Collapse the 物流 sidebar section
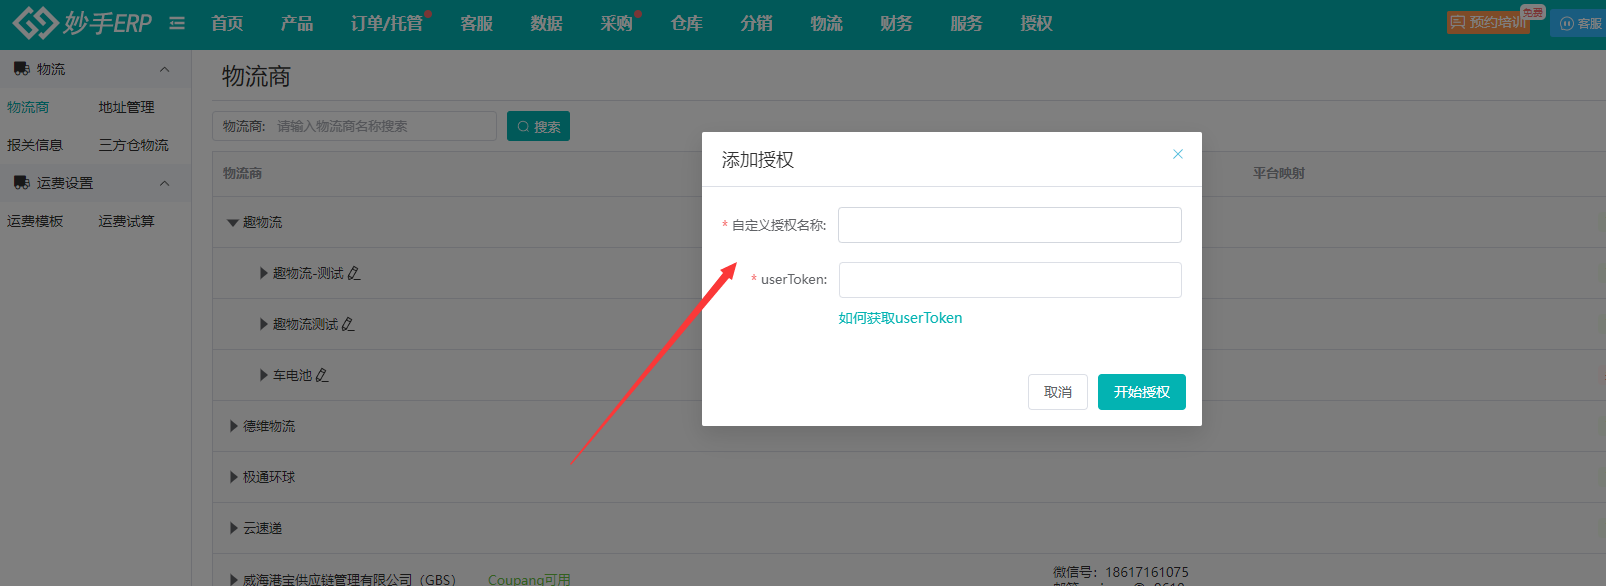This screenshot has height=586, width=1606. click(165, 69)
